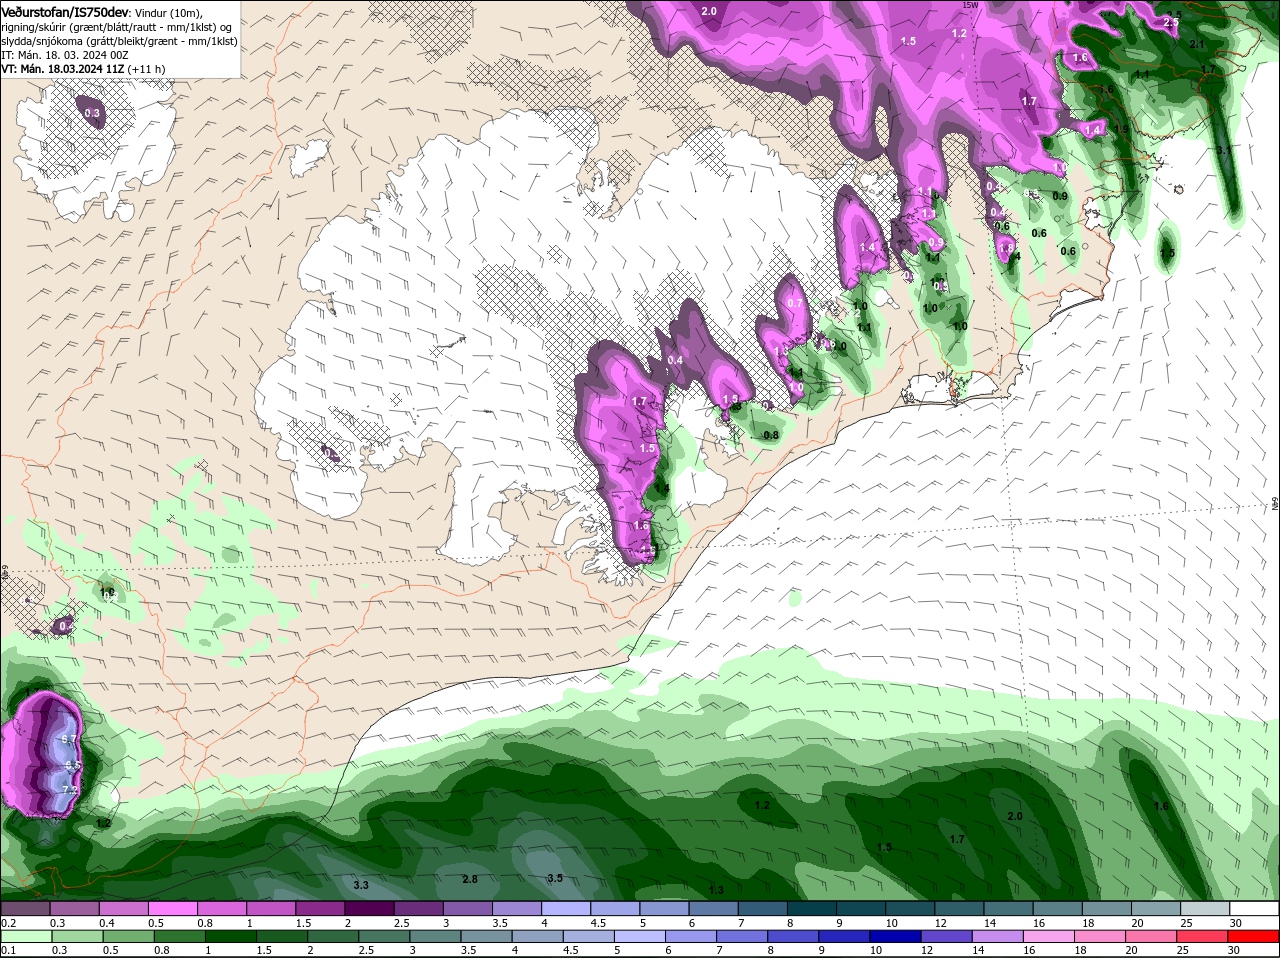
Task: Click the light pink swatch in snow legend
Action: point(172,909)
